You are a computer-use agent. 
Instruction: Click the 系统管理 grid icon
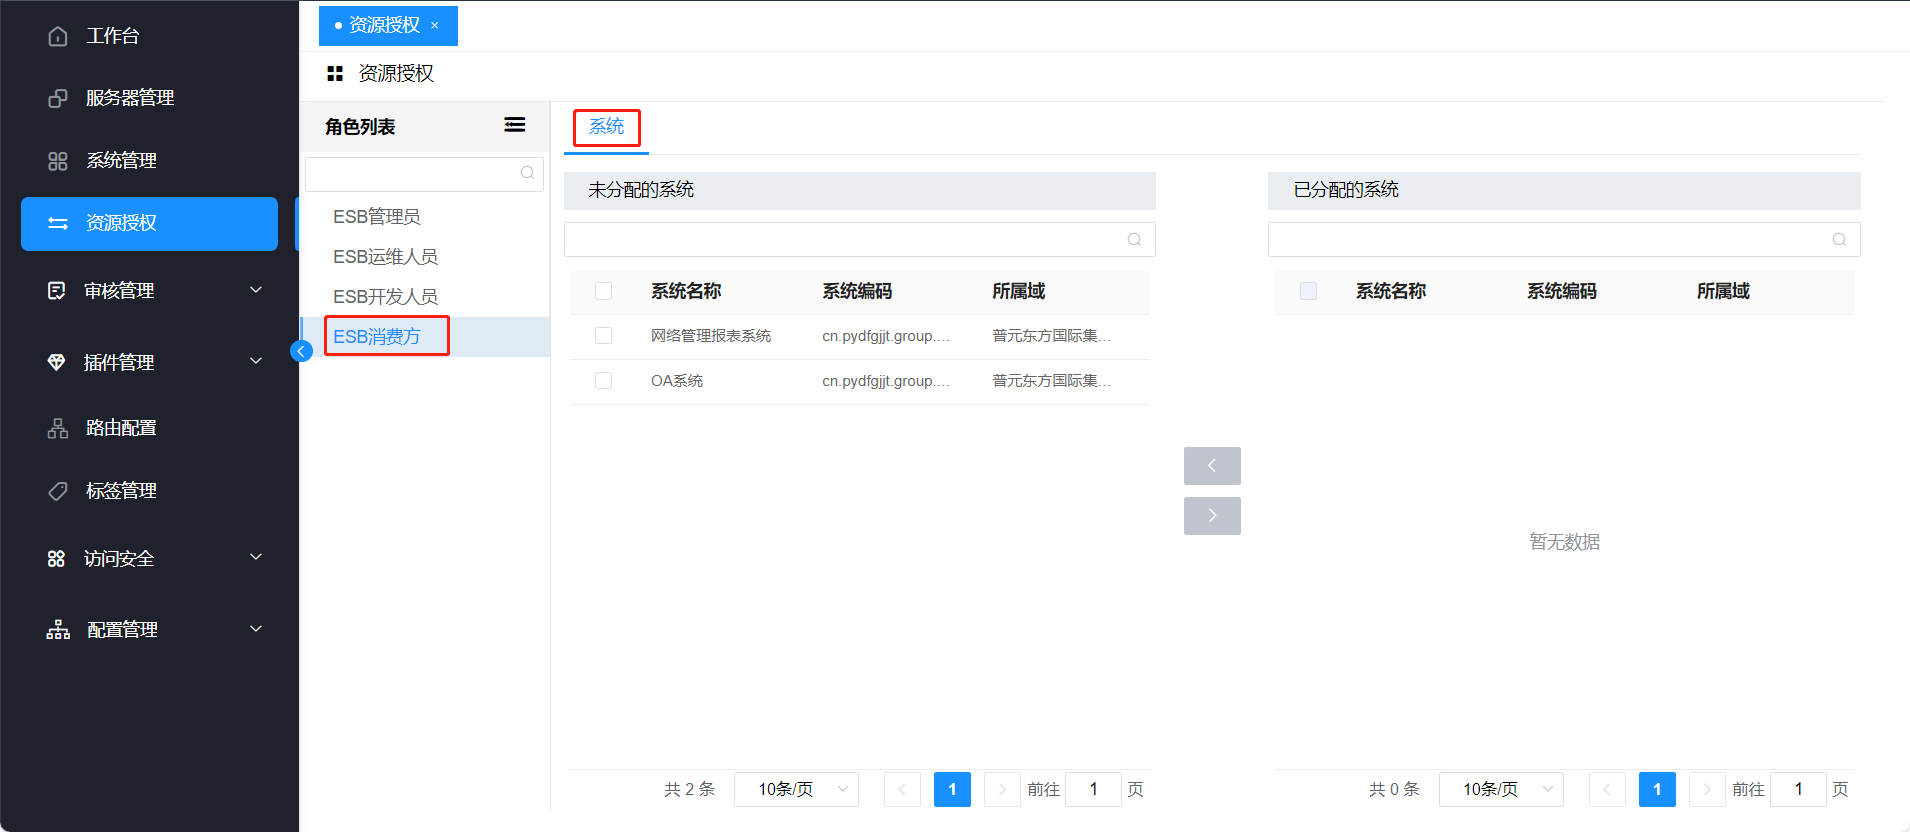[58, 161]
